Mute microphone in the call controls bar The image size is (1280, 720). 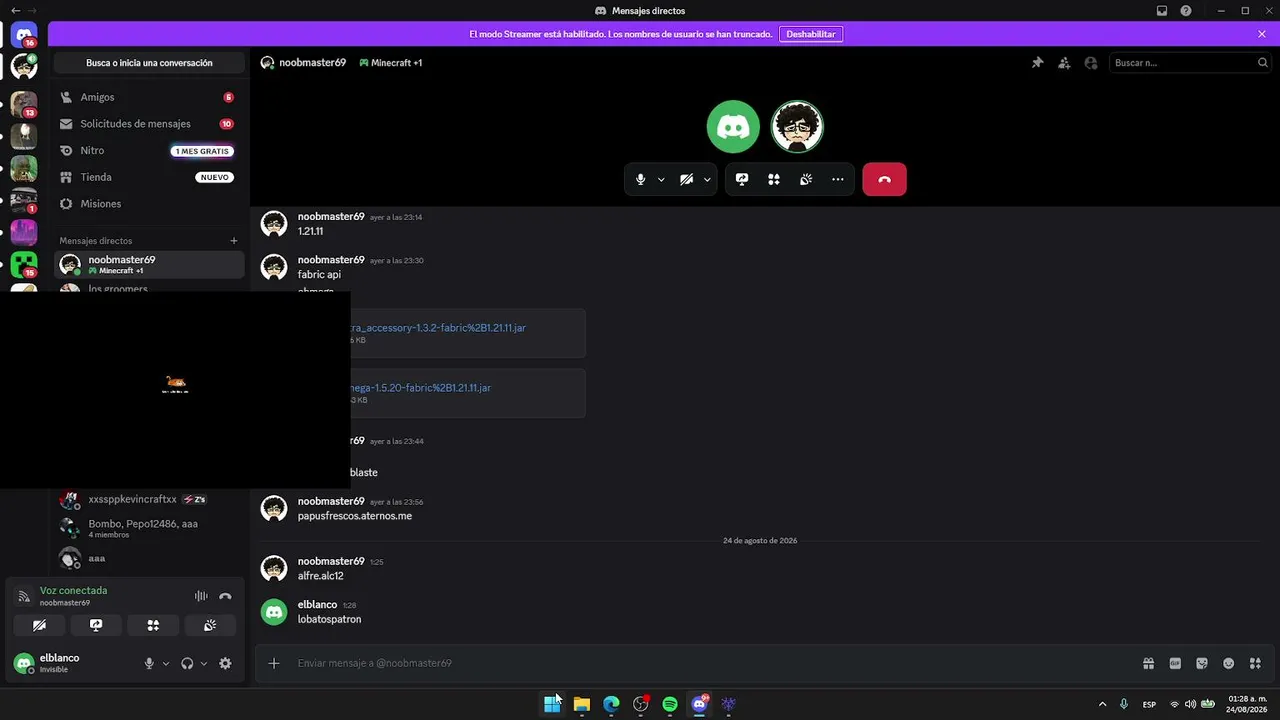pos(641,180)
